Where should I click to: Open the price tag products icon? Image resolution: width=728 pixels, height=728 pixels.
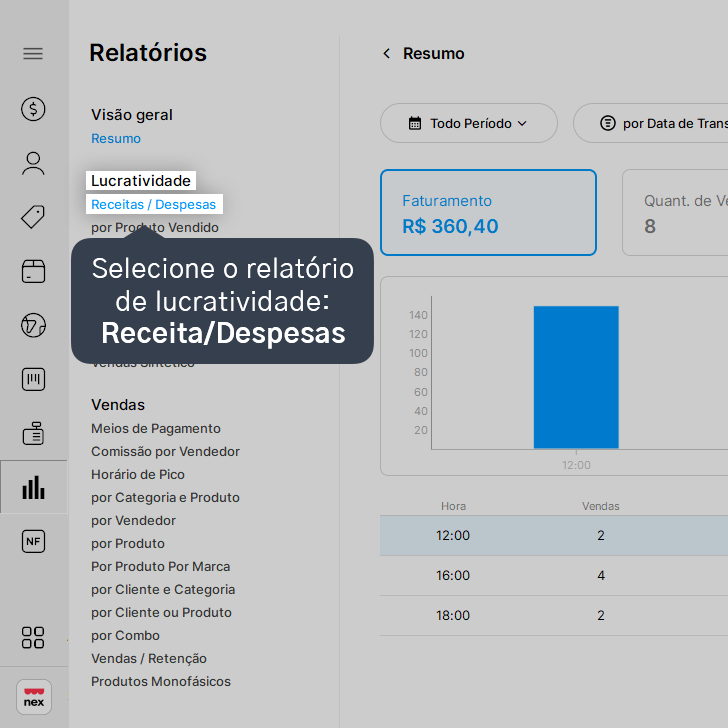point(33,217)
